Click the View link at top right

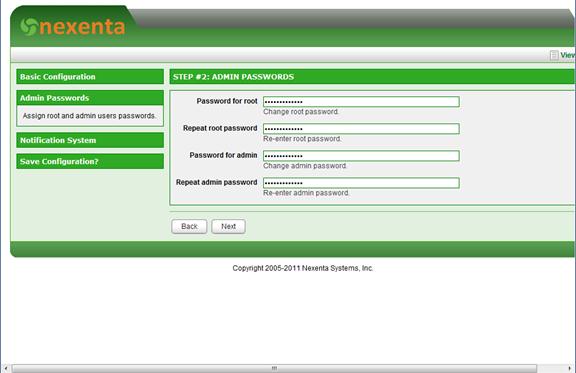click(x=568, y=55)
